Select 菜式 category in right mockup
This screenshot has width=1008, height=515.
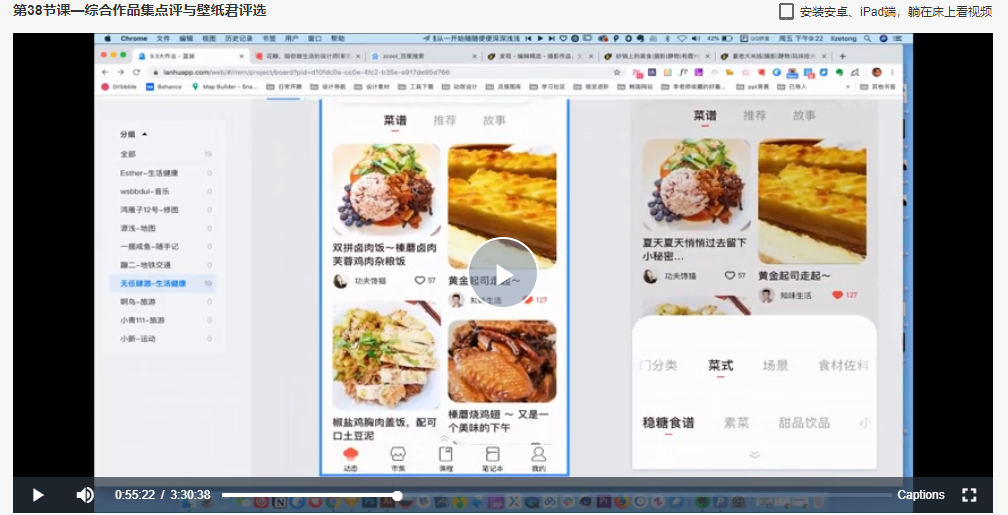(721, 365)
